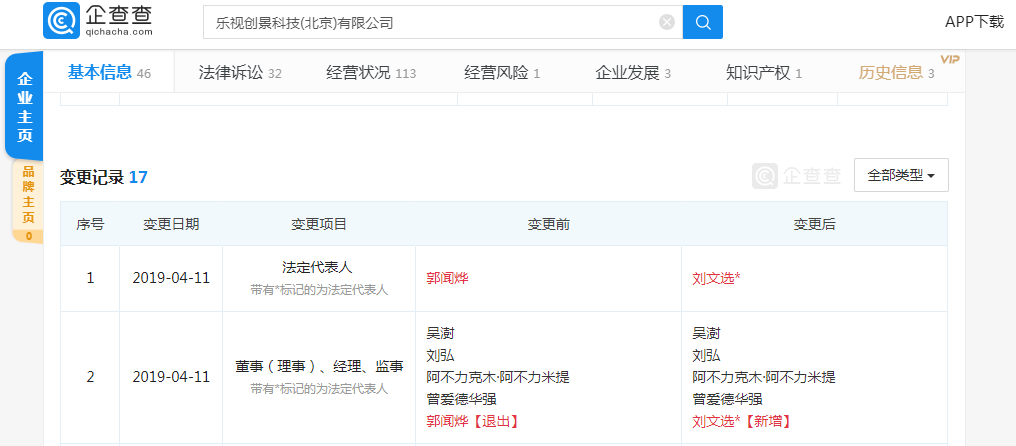Open the VIP 历史信息 tab

click(x=897, y=73)
